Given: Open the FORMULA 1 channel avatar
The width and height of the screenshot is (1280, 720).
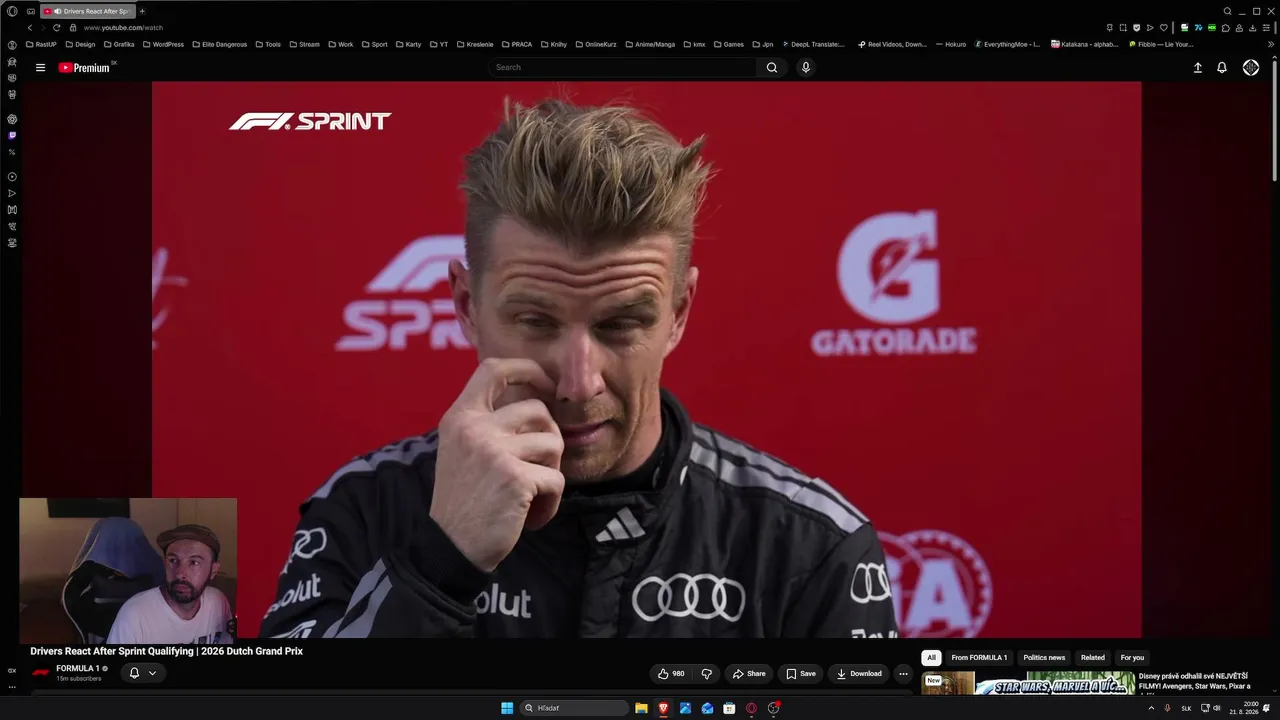Looking at the screenshot, I should tap(41, 673).
